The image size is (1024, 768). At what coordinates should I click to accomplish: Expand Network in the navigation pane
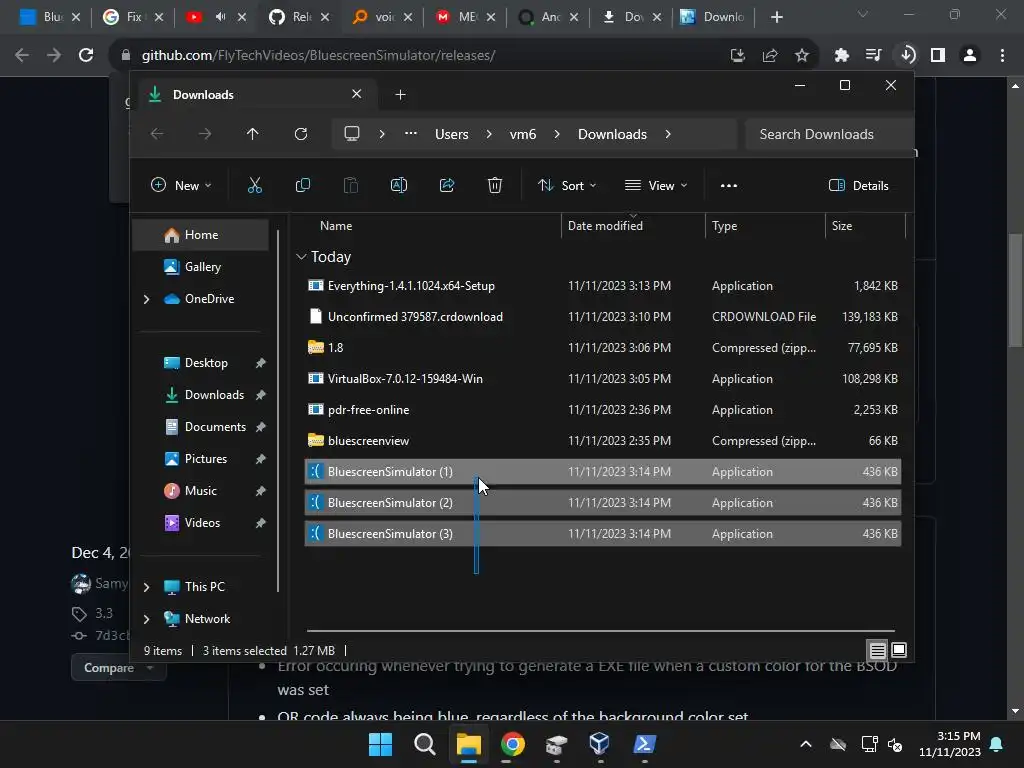pos(146,619)
